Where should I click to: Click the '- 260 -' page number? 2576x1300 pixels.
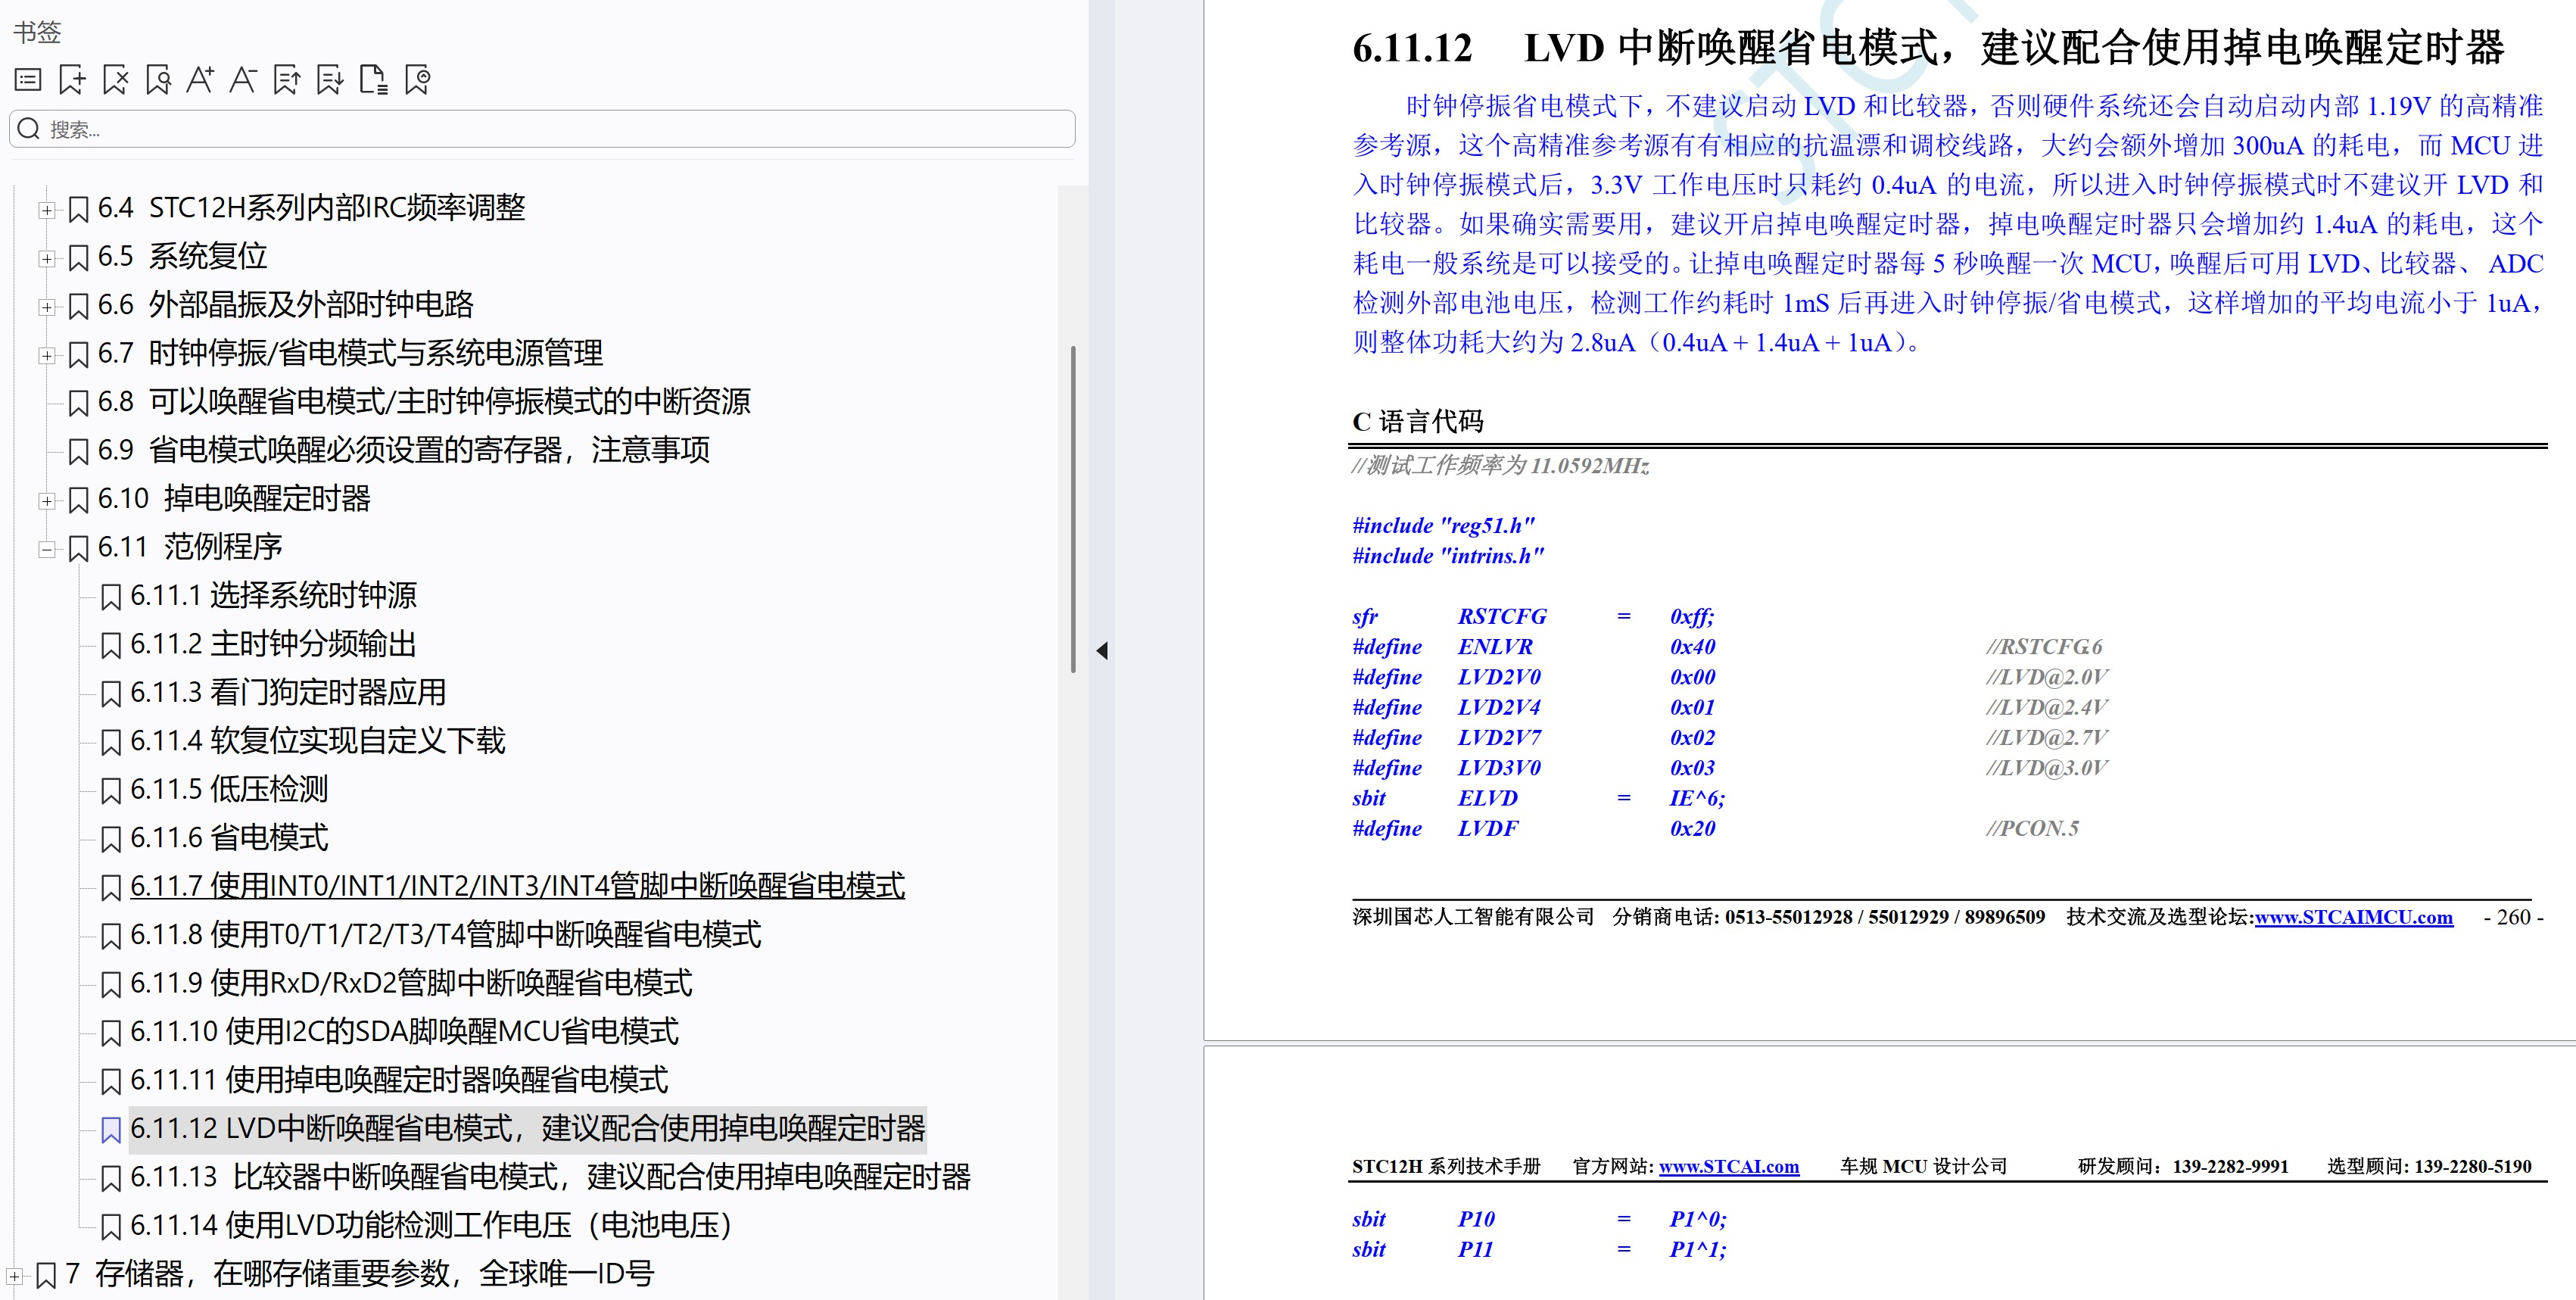(2512, 917)
